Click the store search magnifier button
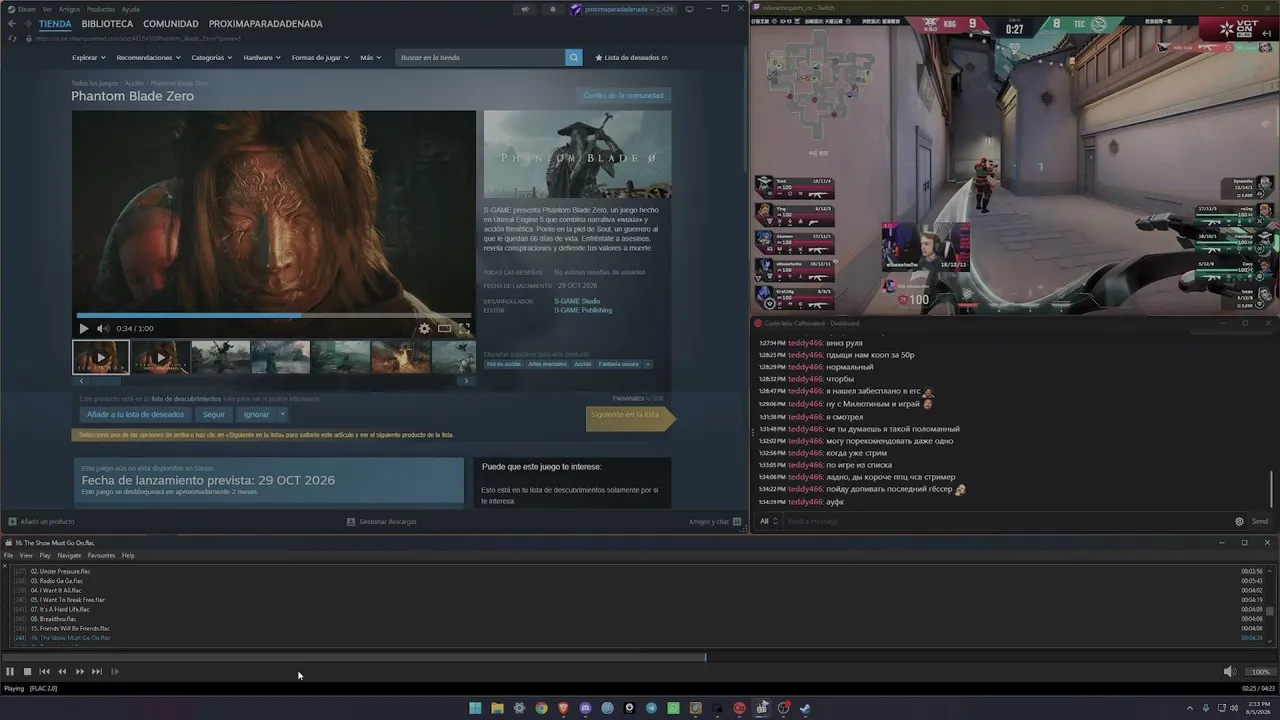Image resolution: width=1280 pixels, height=720 pixels. (574, 58)
